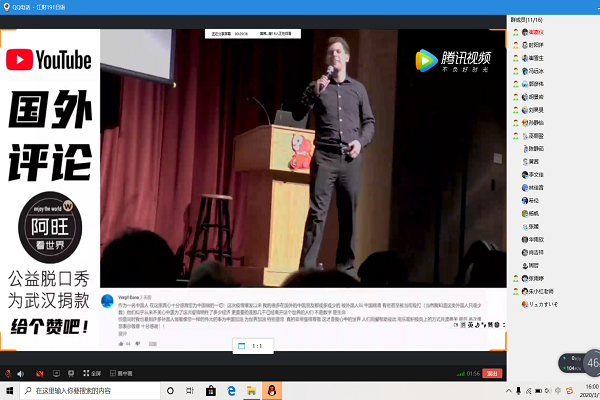
Task: Click the network speed monitor widget
Action: 579,363
